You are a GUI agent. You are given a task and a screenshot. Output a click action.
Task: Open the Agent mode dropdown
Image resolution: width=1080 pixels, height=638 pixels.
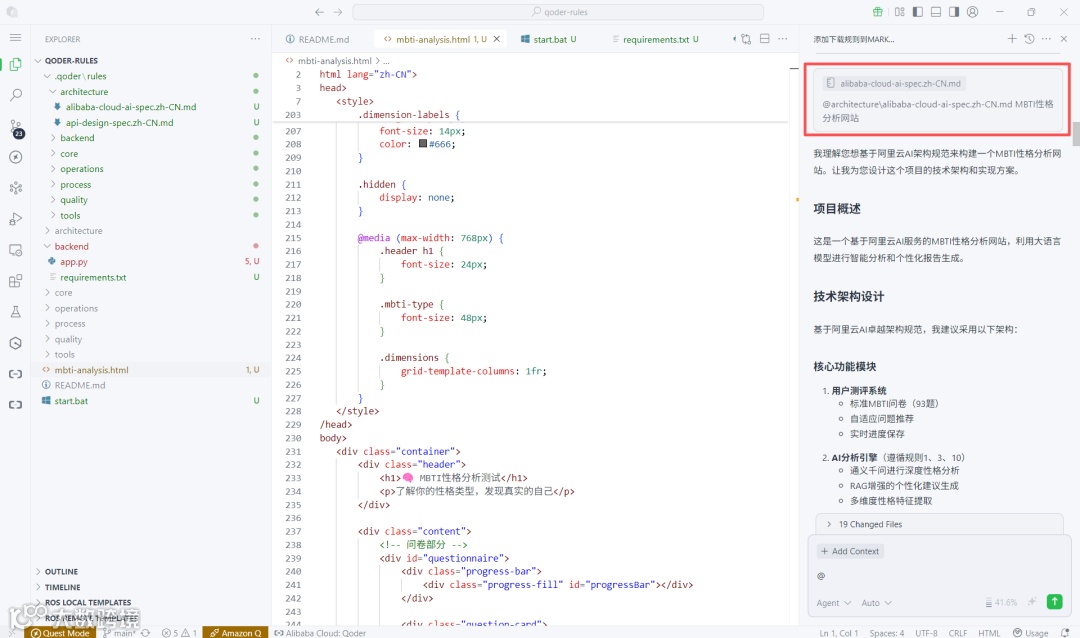(x=833, y=603)
